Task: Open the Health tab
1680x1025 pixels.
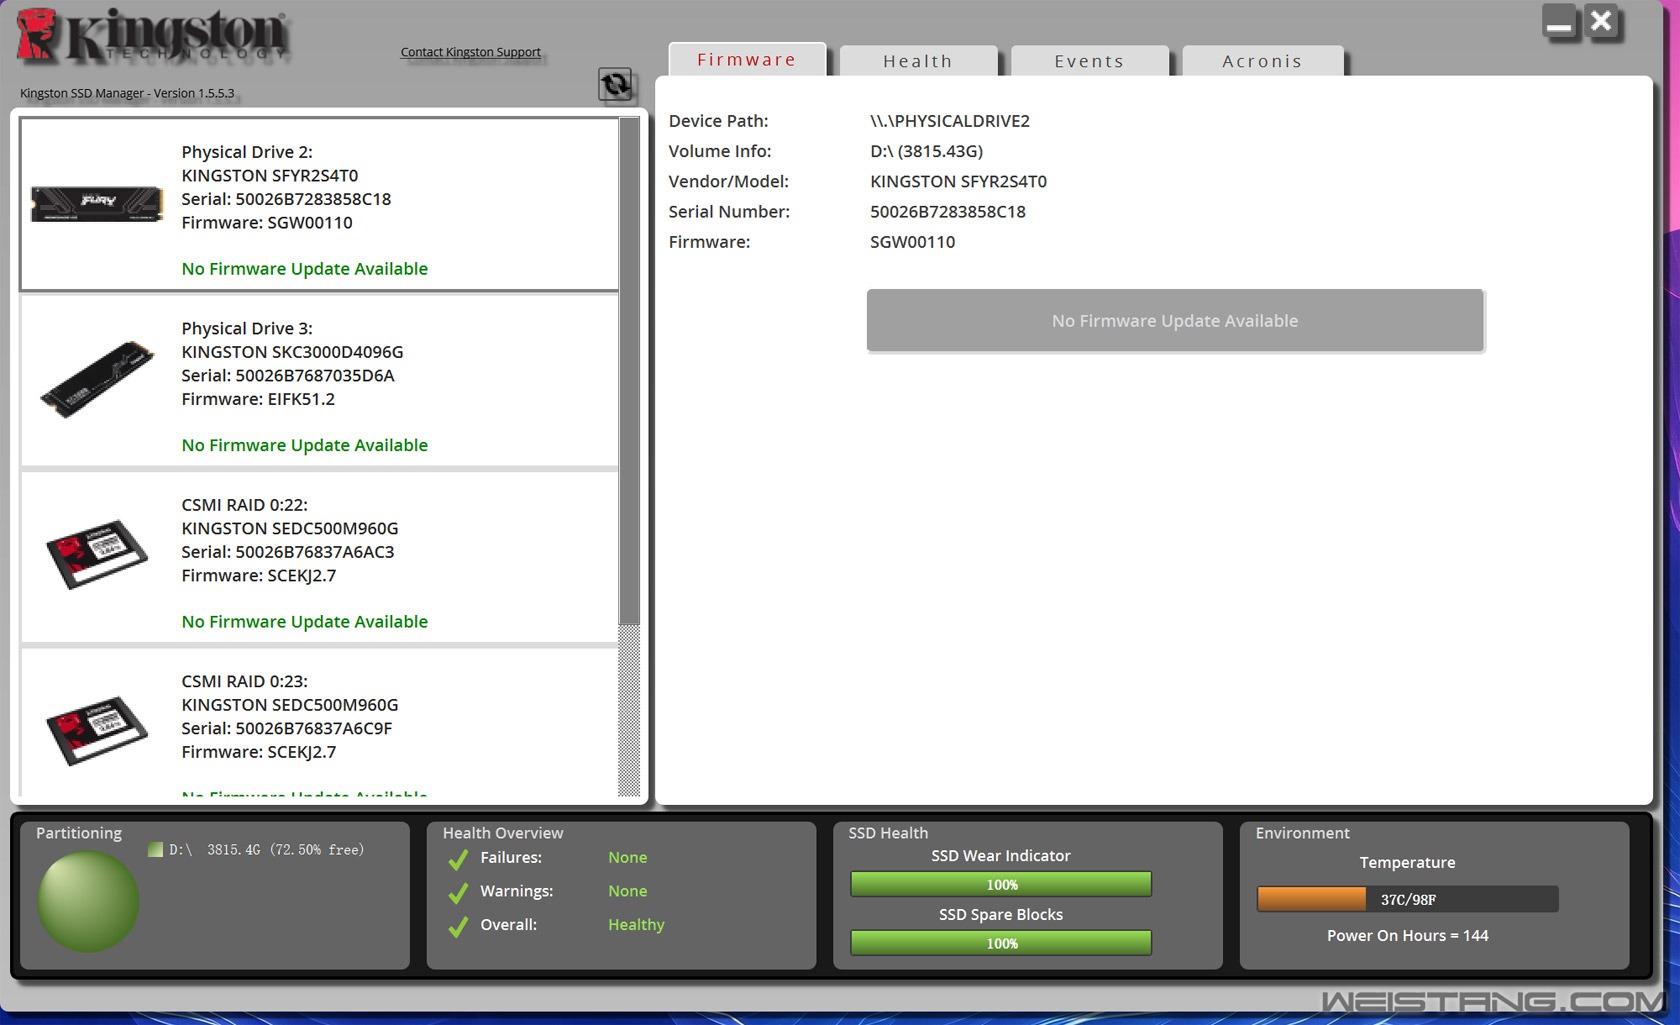Action: pos(918,61)
